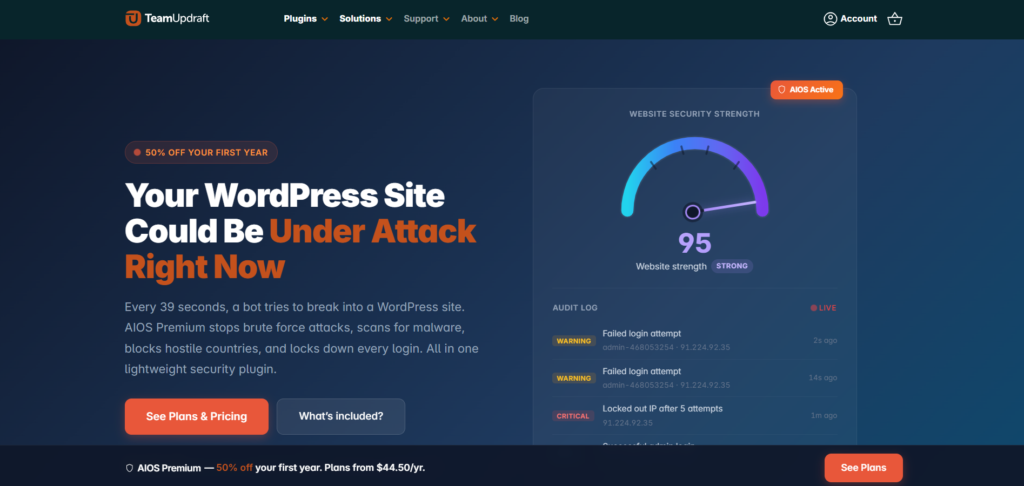Open the Blog page

(x=519, y=19)
